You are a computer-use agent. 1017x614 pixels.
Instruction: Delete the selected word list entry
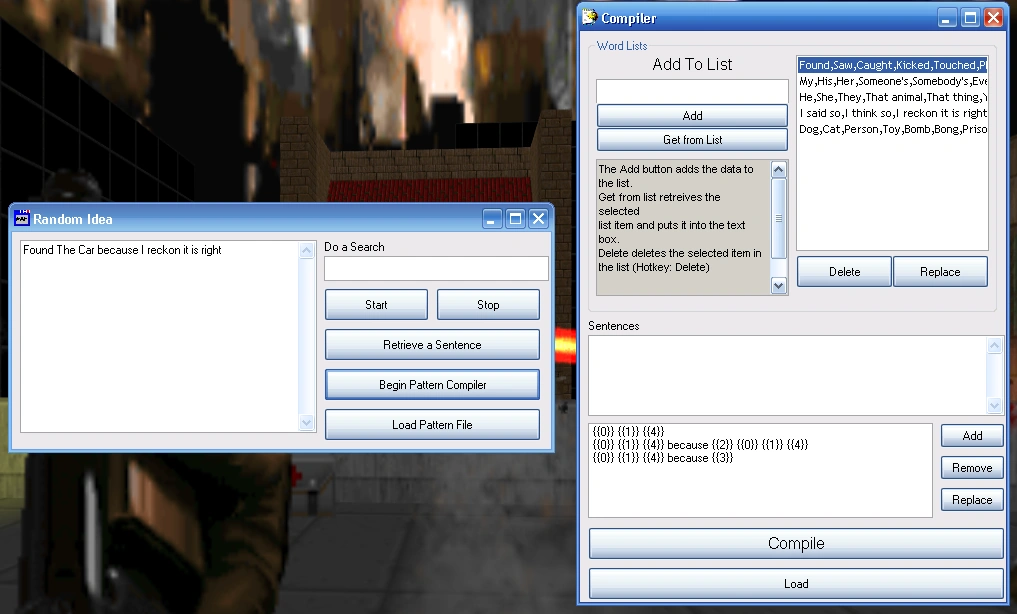tap(843, 271)
